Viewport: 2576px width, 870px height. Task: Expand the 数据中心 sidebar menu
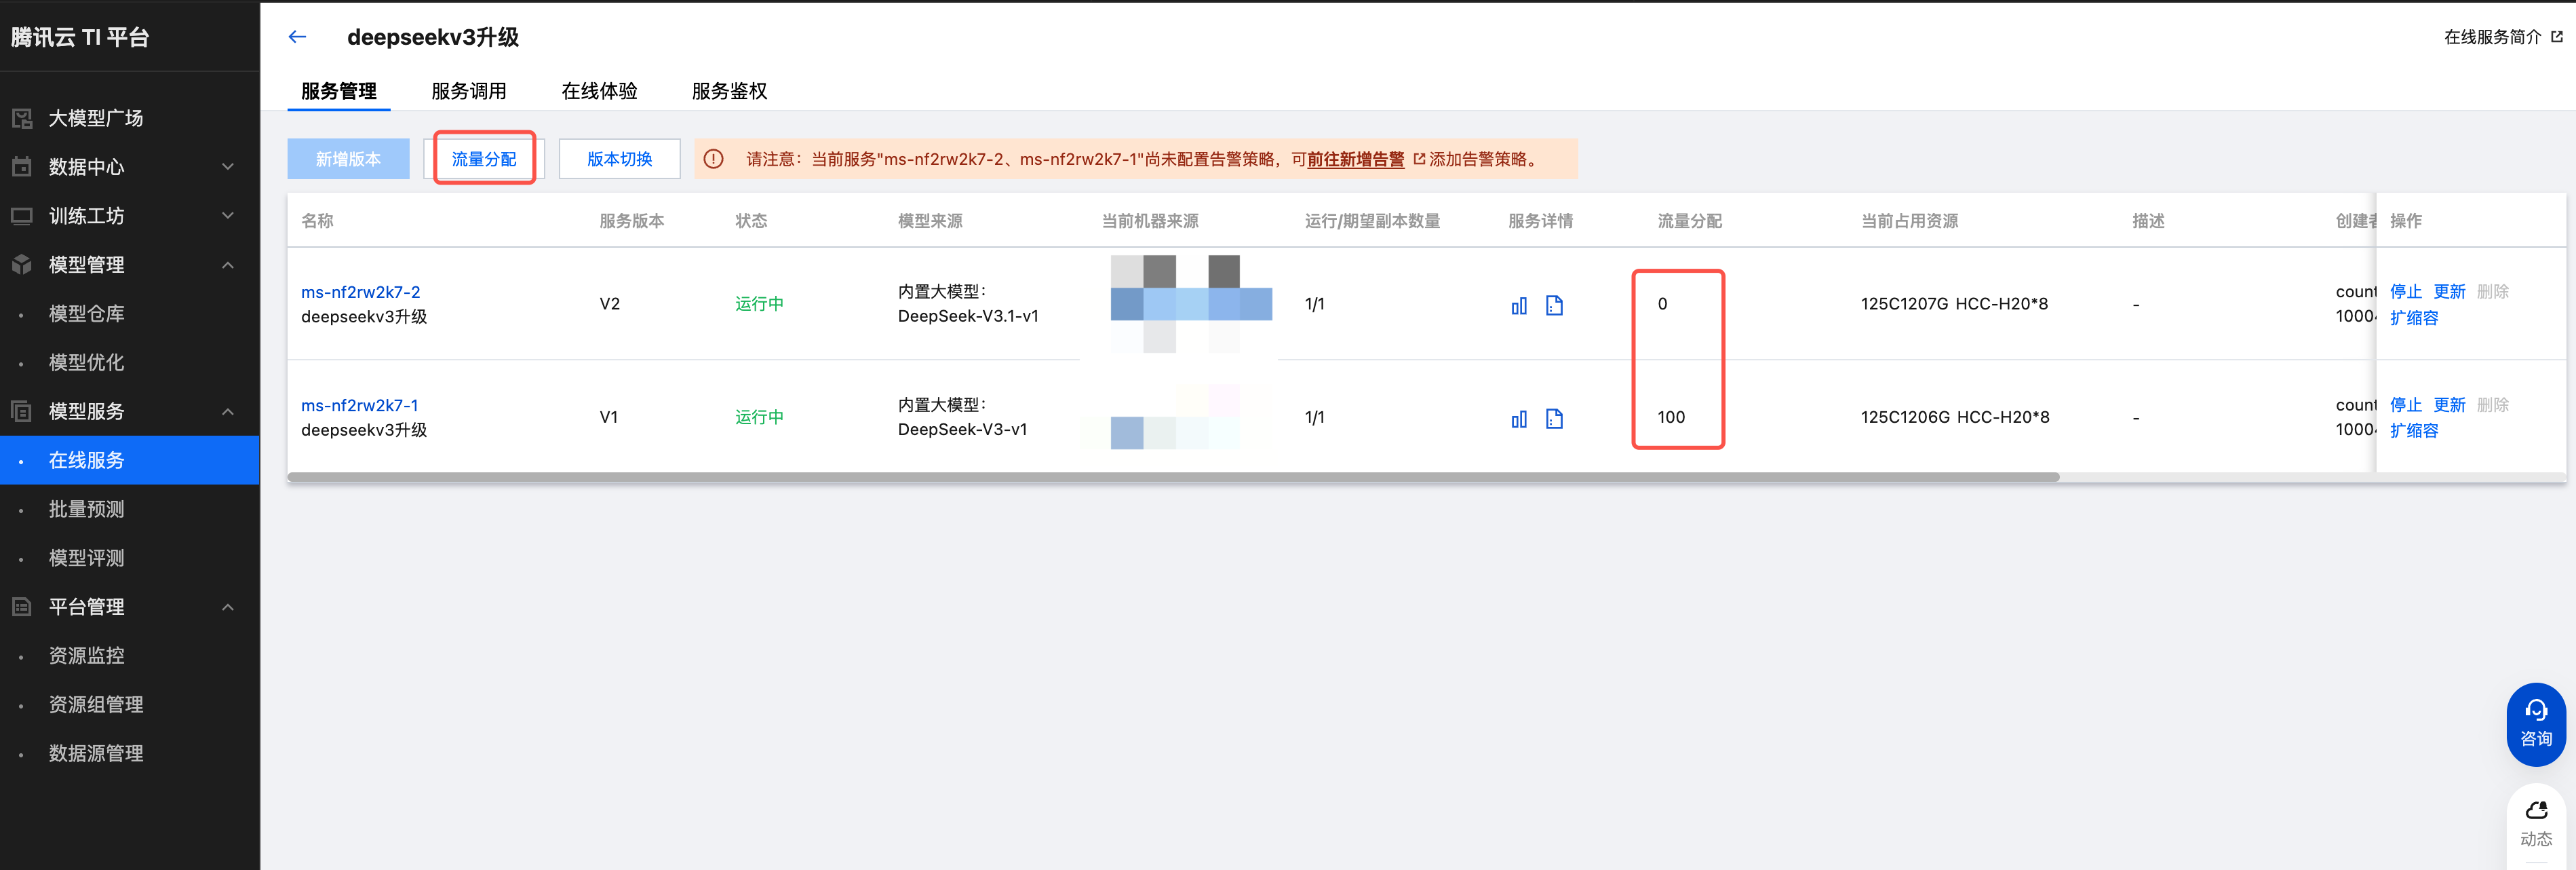click(228, 167)
